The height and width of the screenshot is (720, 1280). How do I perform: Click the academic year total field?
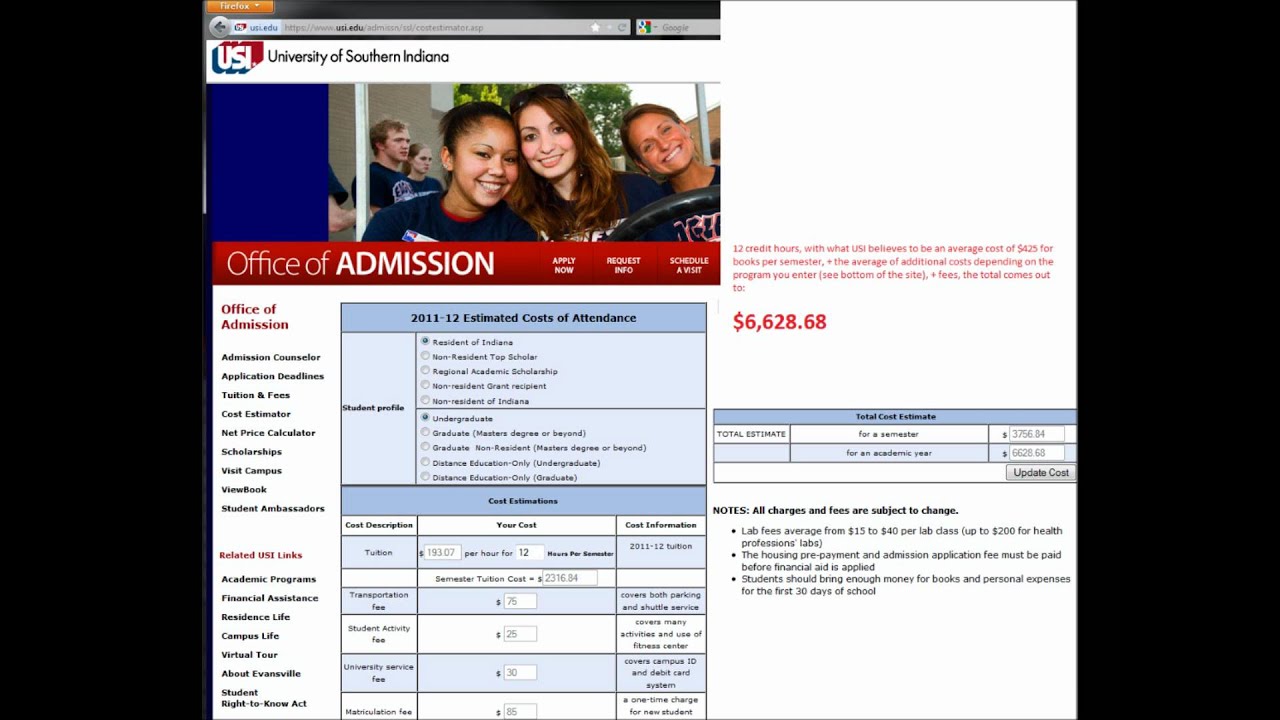(x=1037, y=453)
